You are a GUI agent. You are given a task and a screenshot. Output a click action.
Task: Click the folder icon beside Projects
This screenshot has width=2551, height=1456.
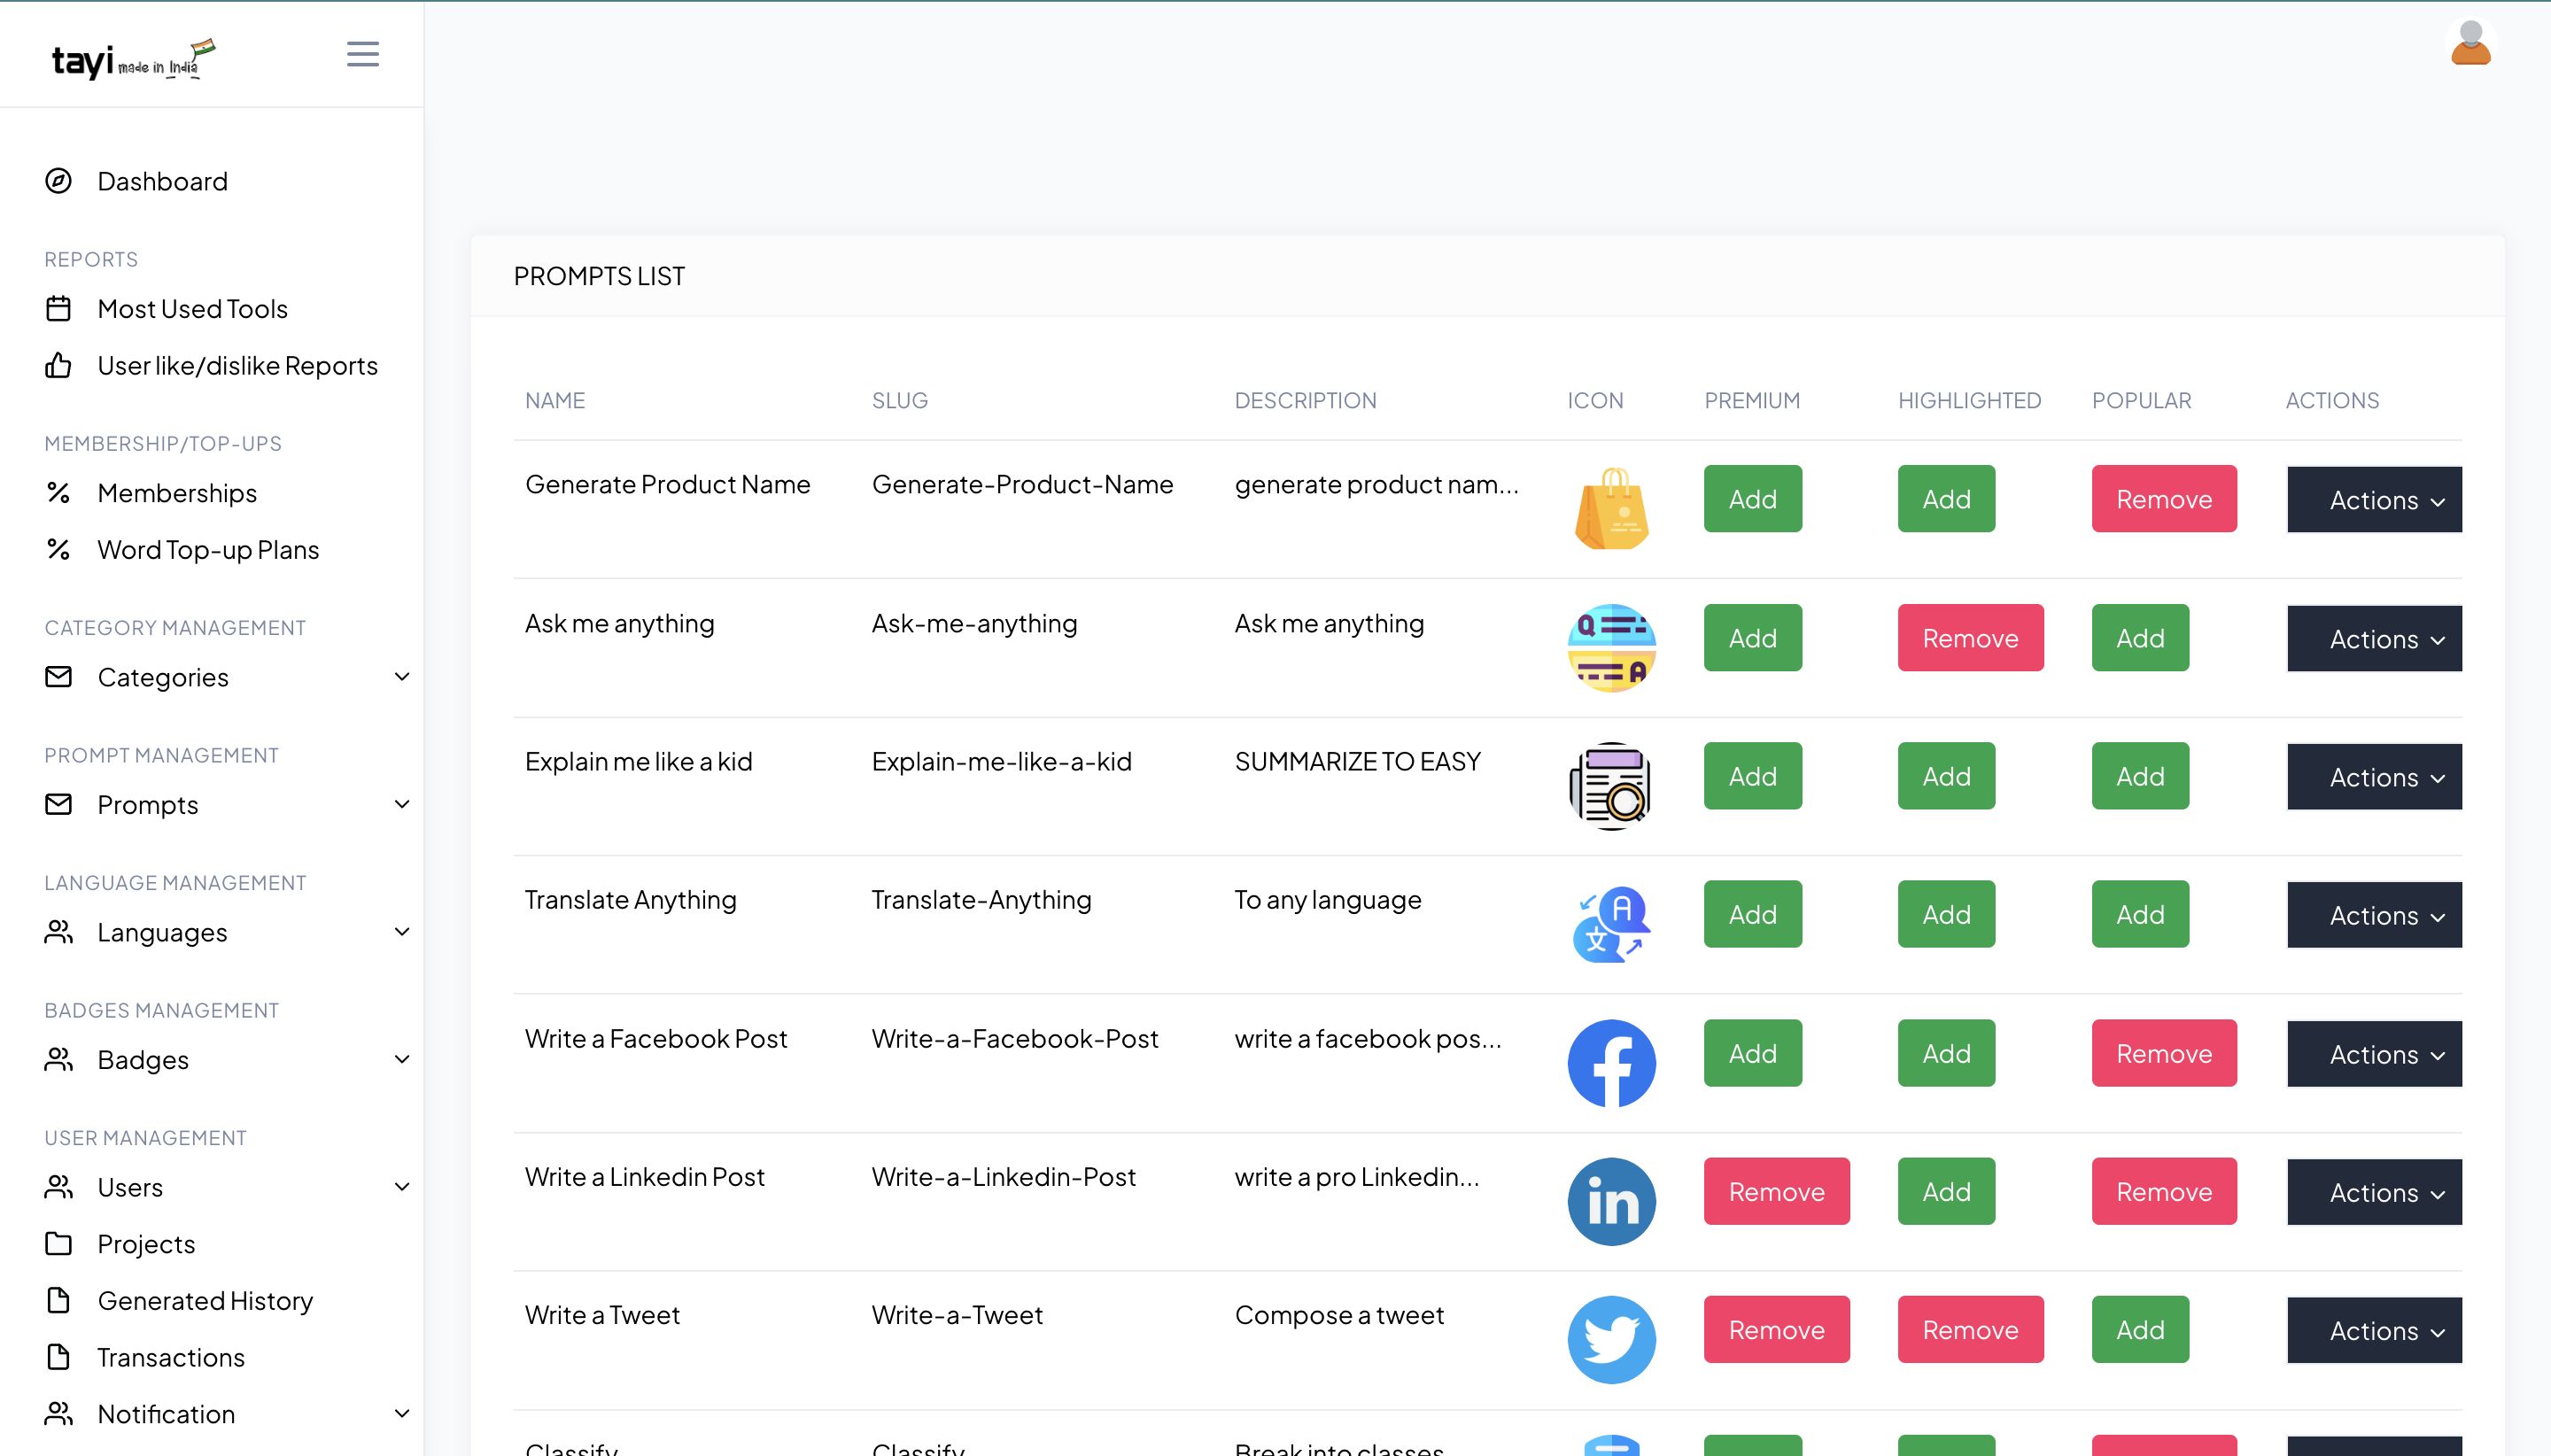58,1243
